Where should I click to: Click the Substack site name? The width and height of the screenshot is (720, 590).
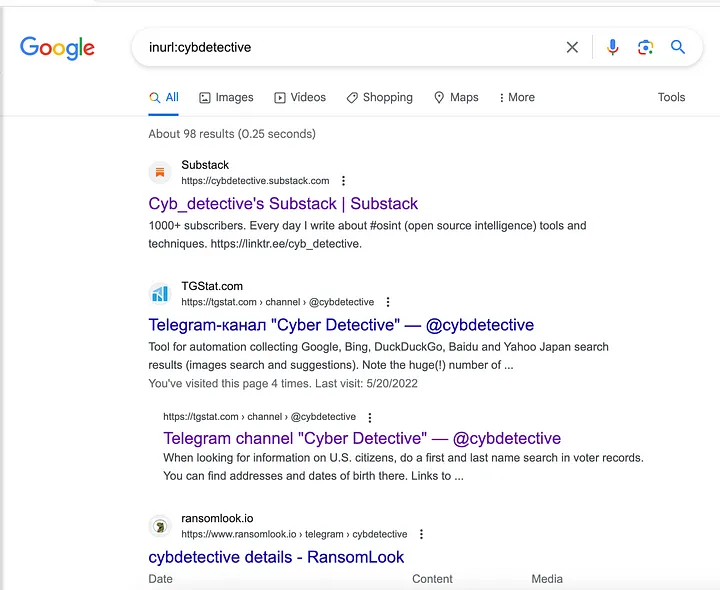point(205,165)
